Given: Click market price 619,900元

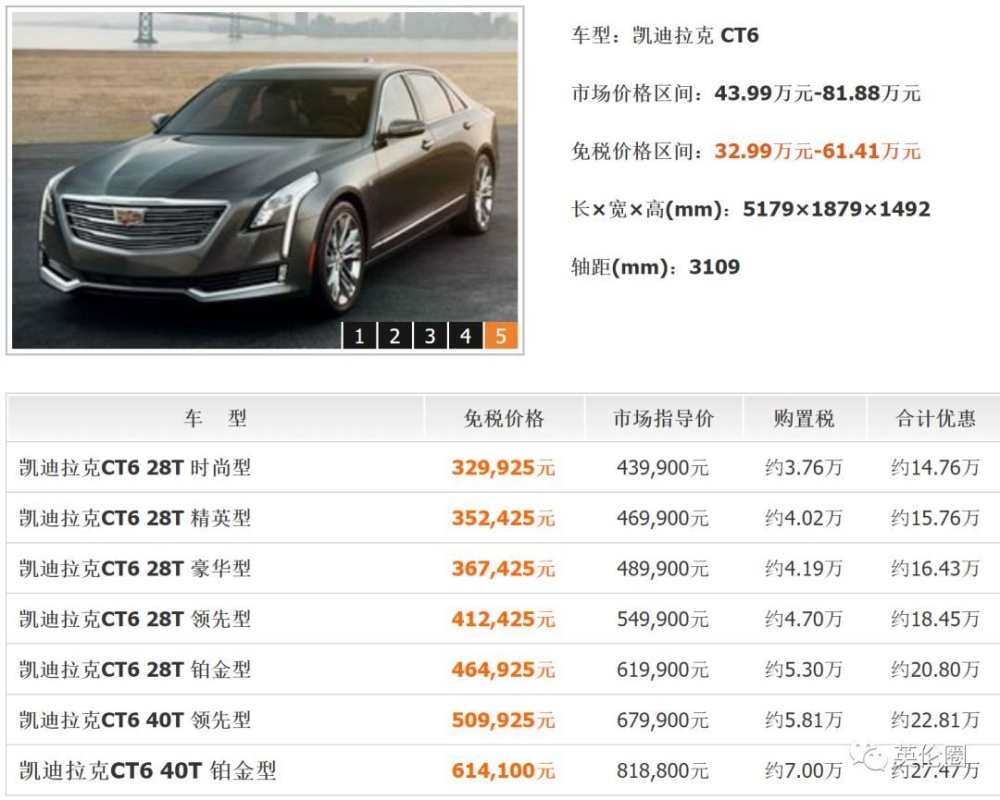Looking at the screenshot, I should pos(663,669).
